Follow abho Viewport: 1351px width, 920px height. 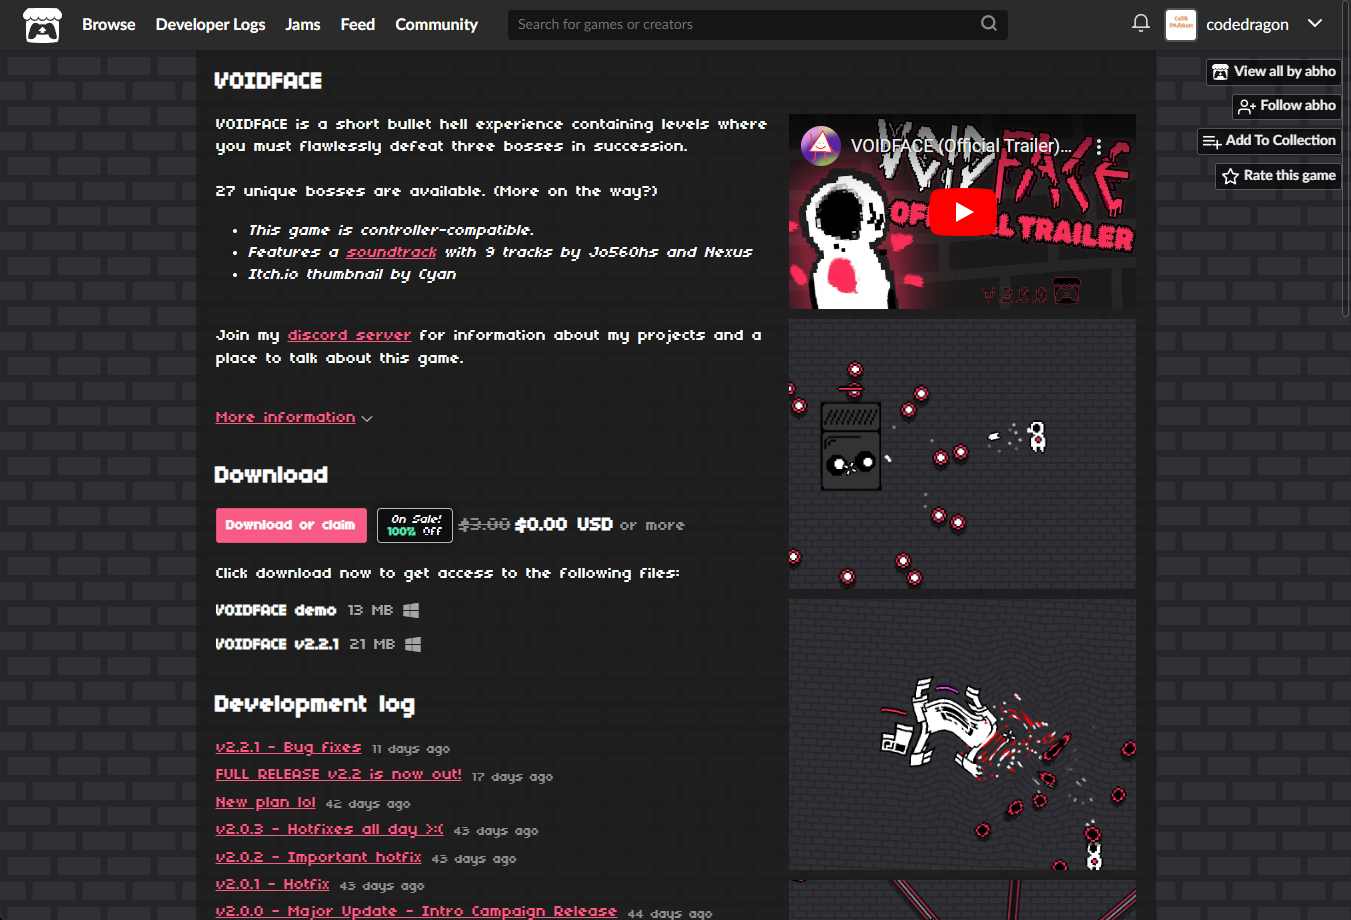click(1287, 106)
